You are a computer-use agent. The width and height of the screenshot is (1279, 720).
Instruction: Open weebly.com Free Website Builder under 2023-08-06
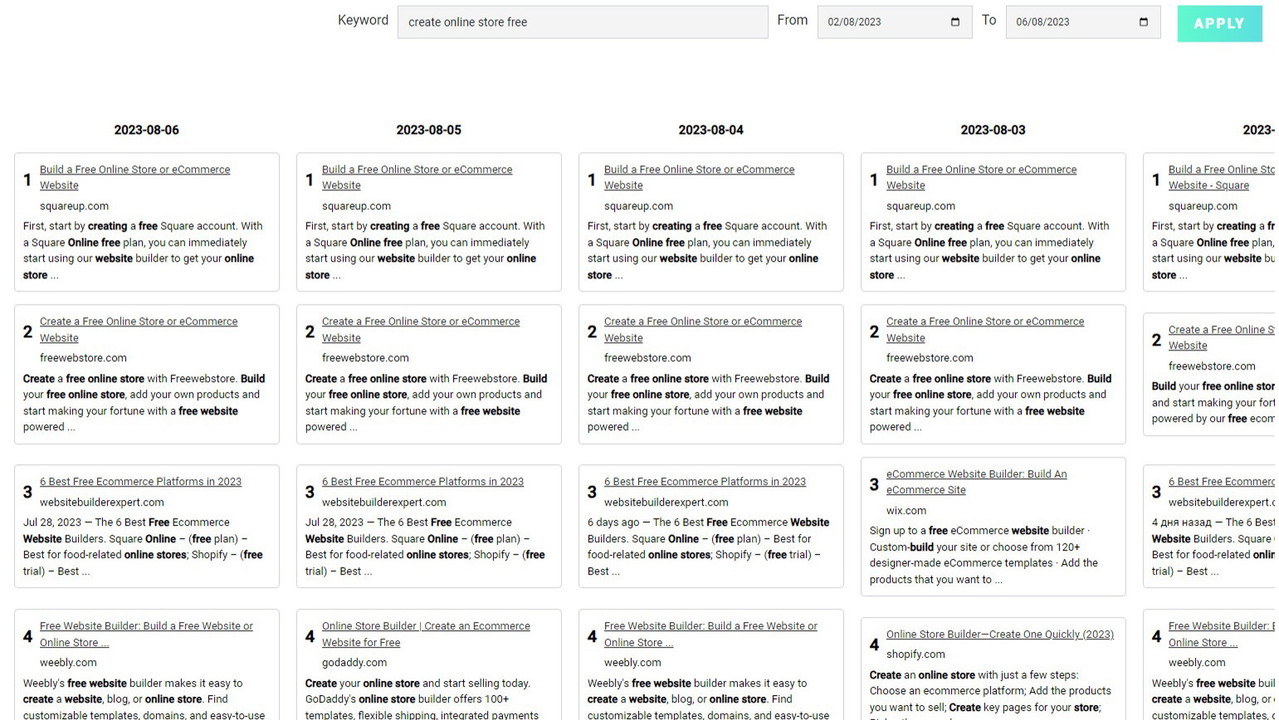click(x=146, y=627)
